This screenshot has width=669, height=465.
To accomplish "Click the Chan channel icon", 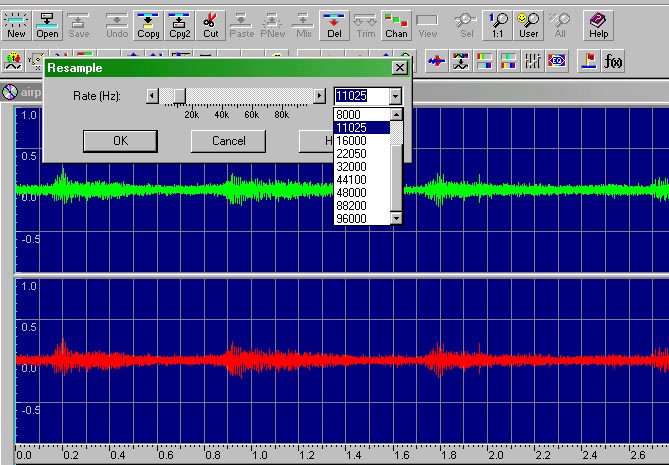I will pyautogui.click(x=396, y=26).
